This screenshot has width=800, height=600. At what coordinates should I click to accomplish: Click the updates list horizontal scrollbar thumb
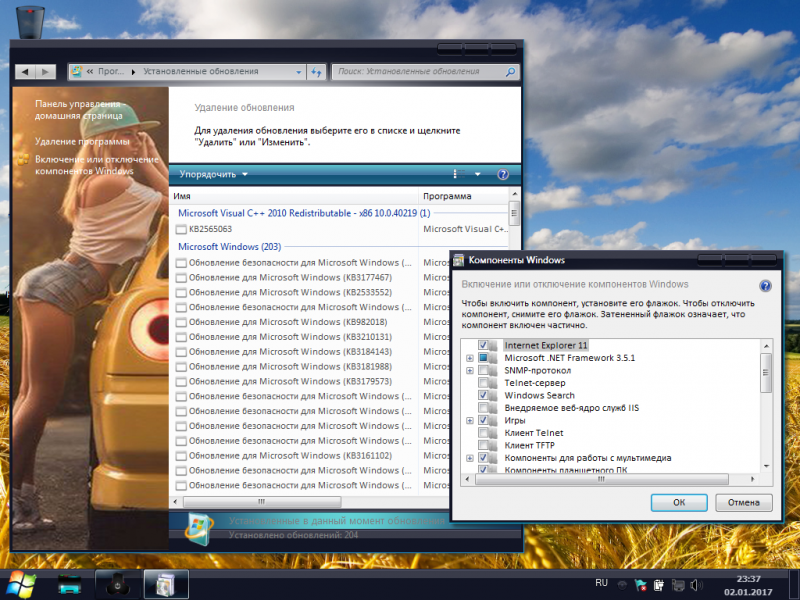point(262,502)
